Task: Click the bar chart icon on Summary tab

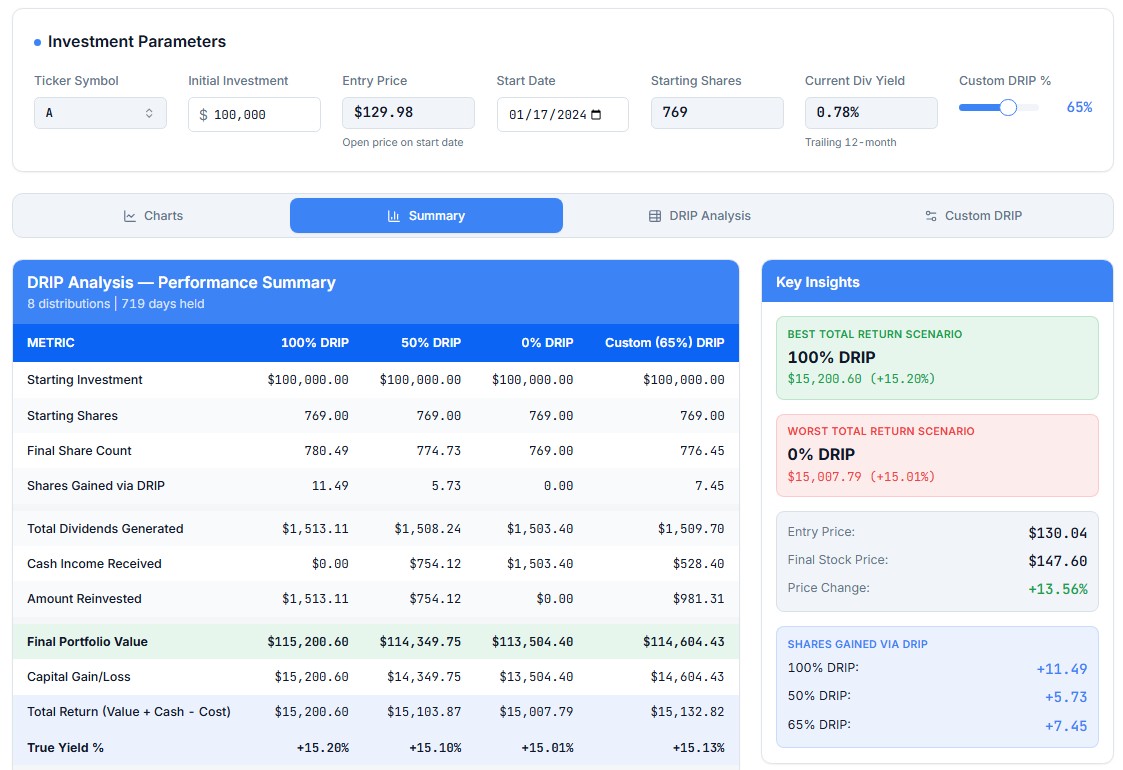Action: point(394,216)
